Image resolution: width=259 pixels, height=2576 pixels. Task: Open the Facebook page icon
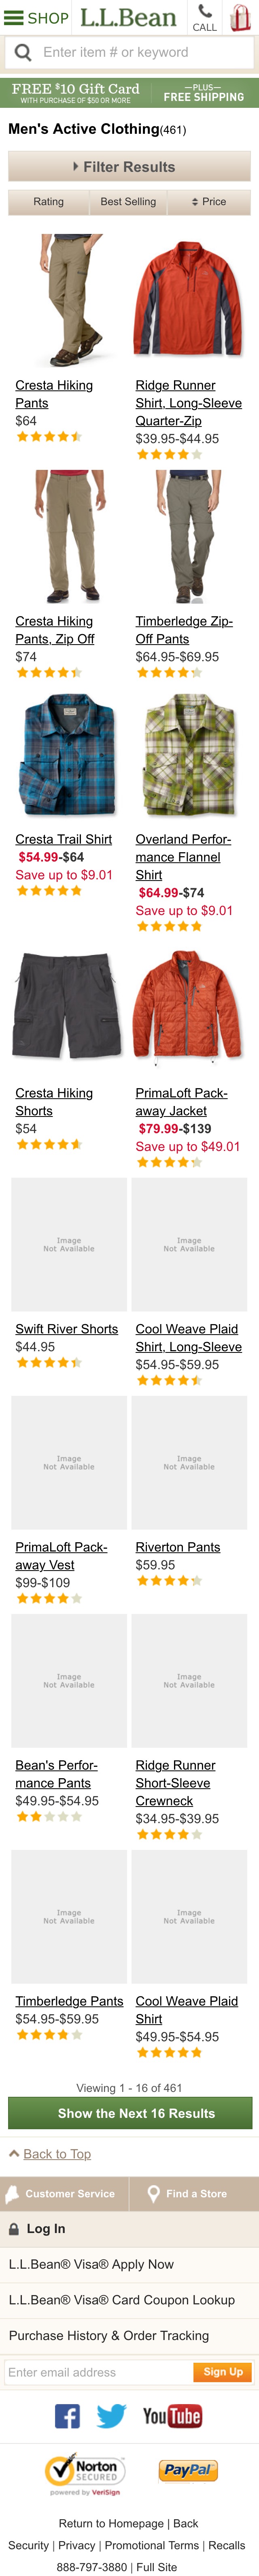pyautogui.click(x=67, y=2415)
